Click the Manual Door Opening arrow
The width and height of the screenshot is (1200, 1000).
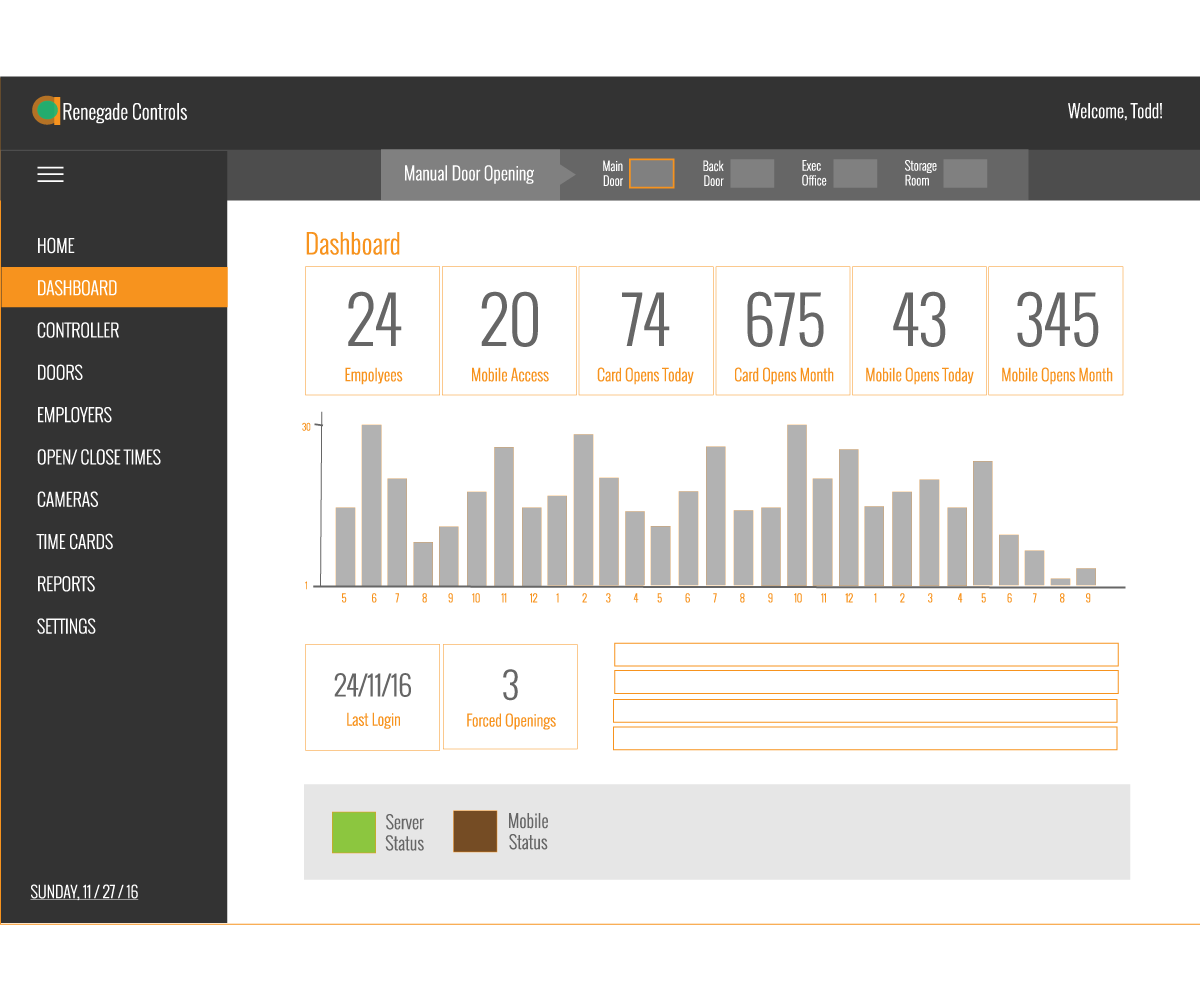pyautogui.click(x=567, y=174)
